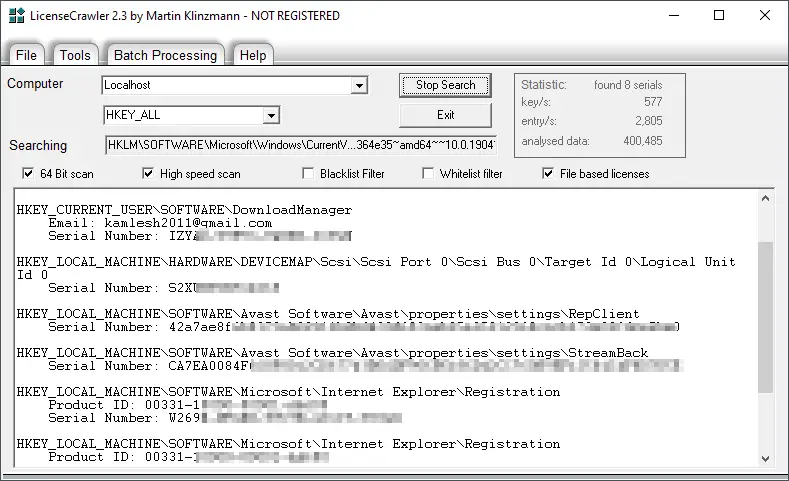Click the analysed data value 400,485
This screenshot has height=481, width=789.
[x=643, y=141]
